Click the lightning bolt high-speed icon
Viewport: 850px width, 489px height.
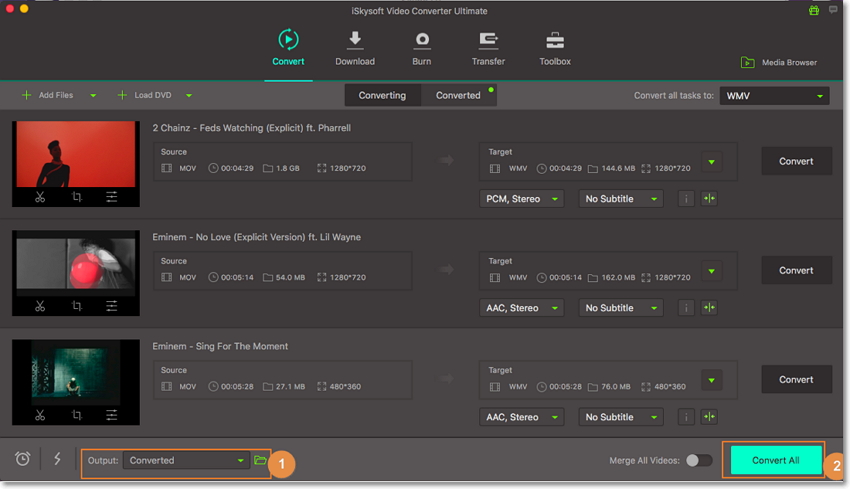(57, 459)
